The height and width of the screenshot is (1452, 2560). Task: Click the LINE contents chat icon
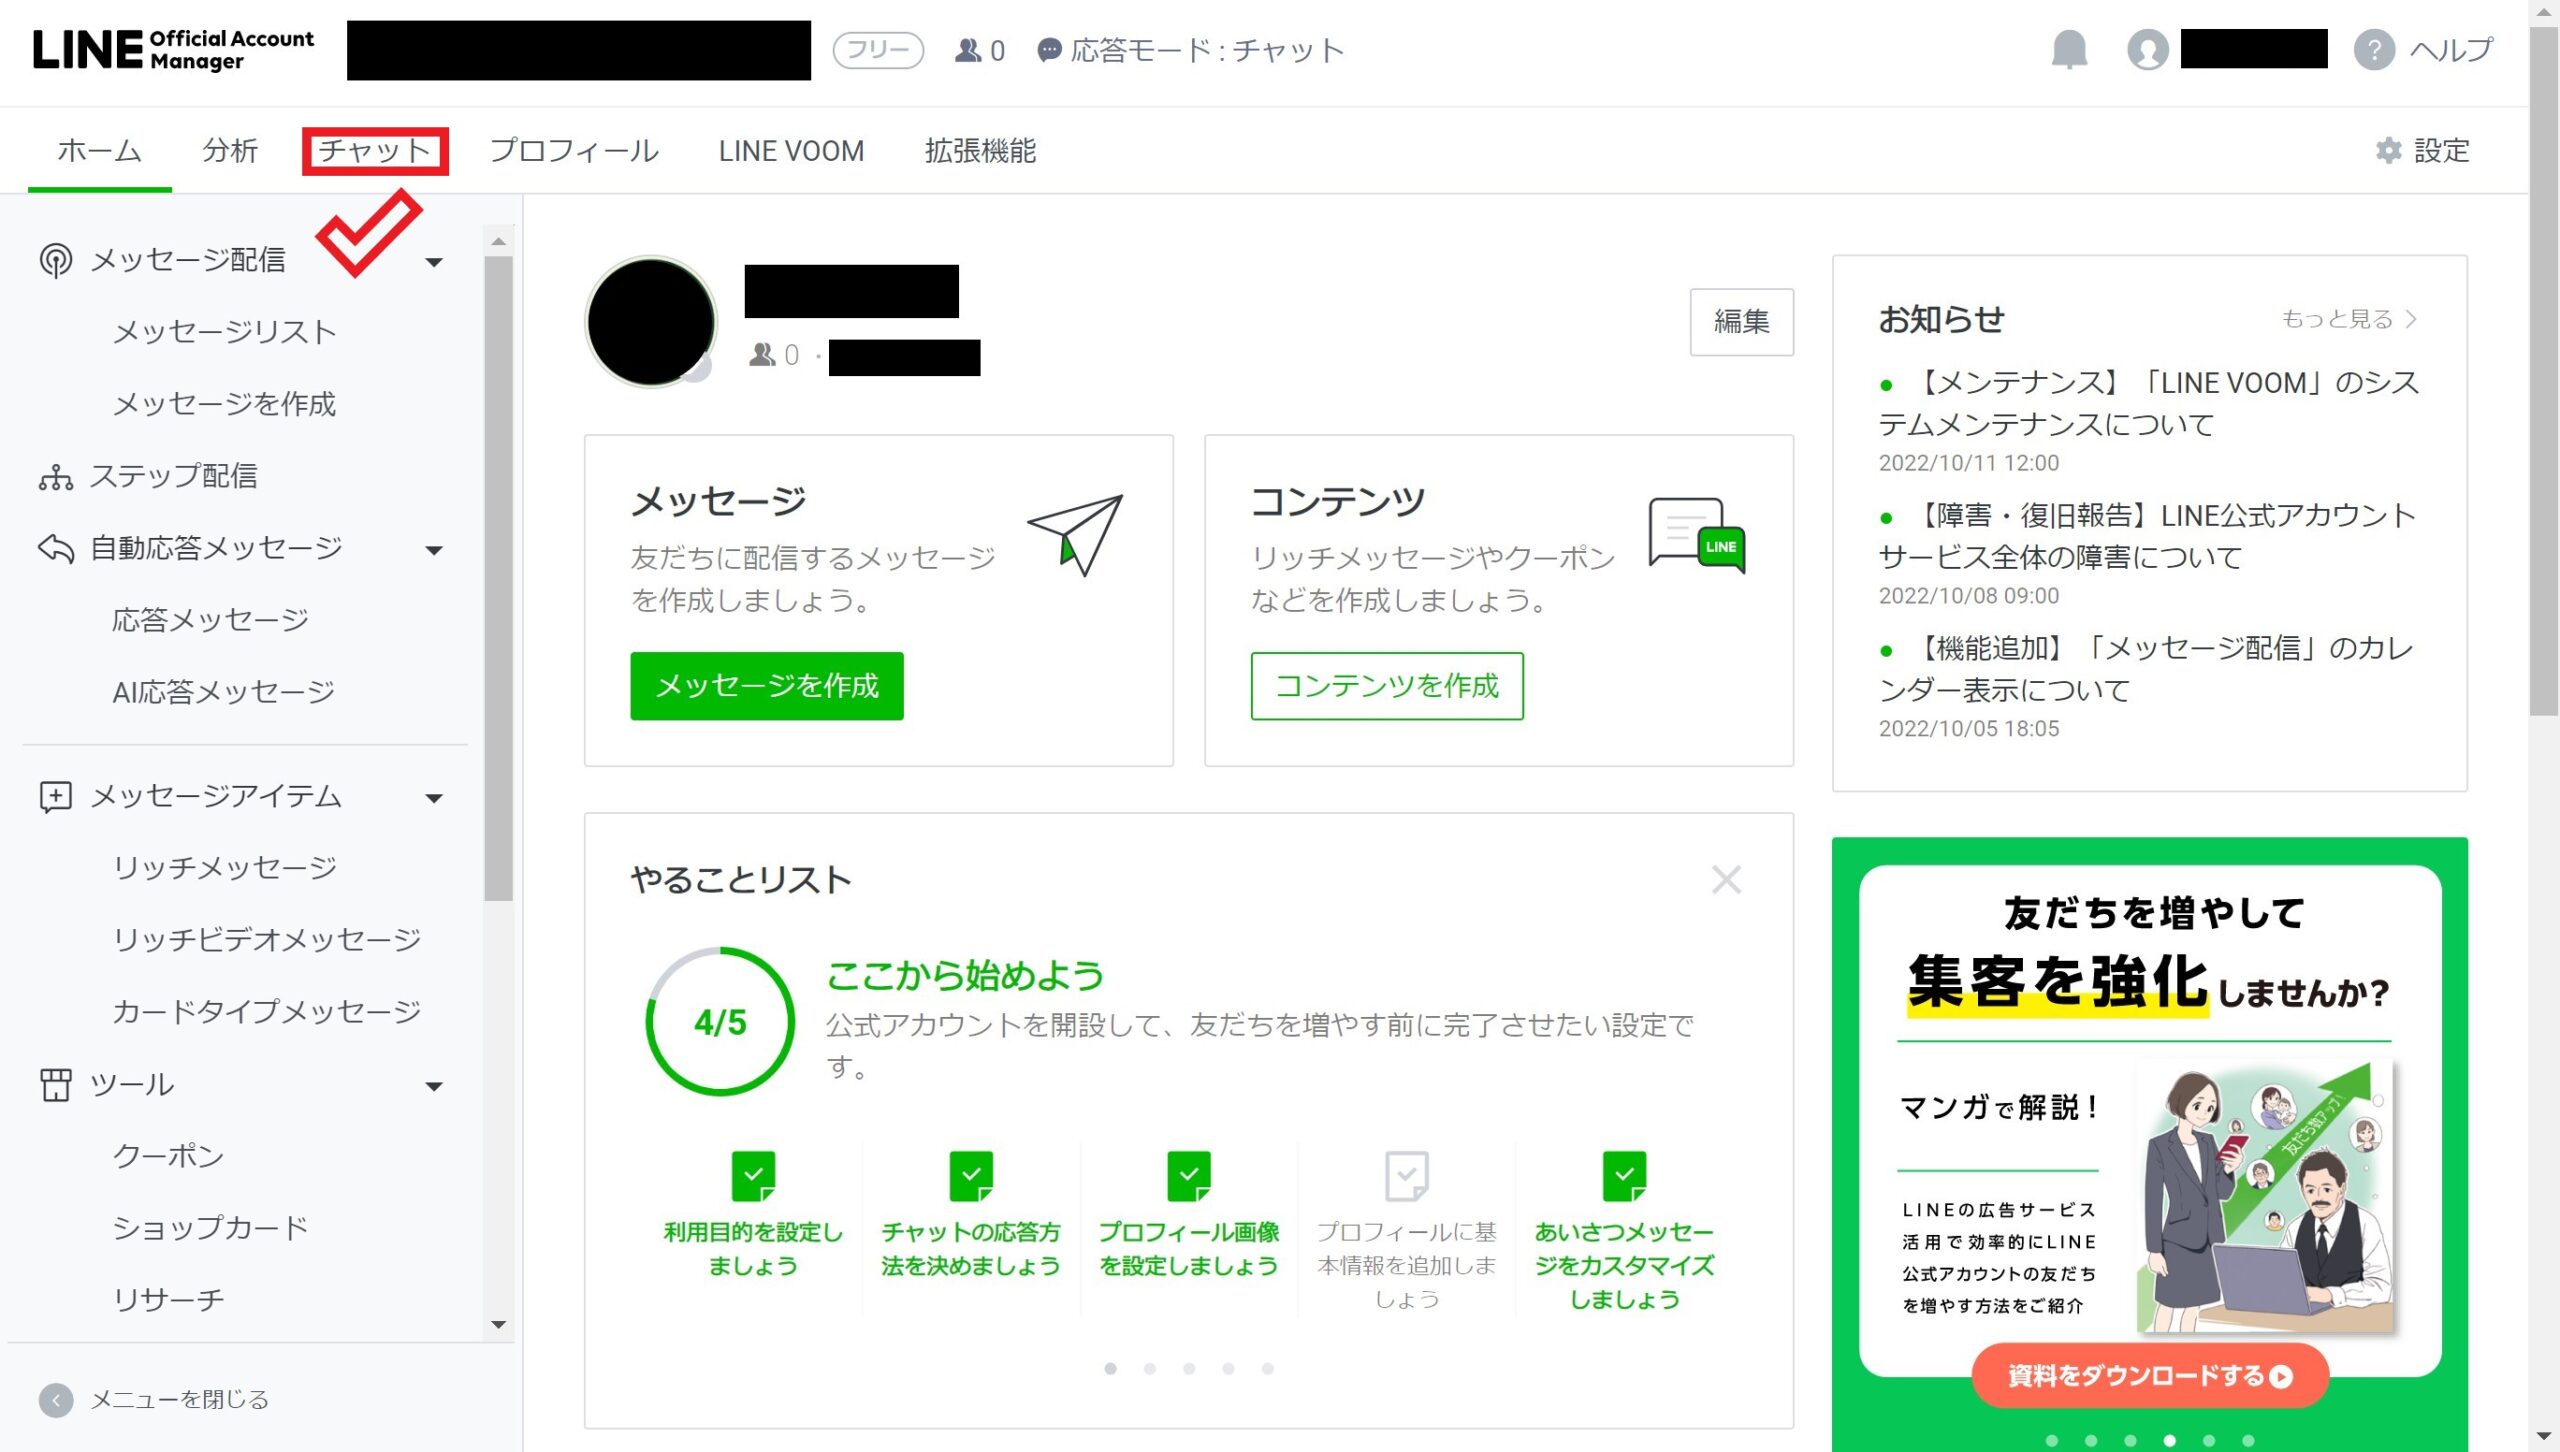coord(1697,535)
